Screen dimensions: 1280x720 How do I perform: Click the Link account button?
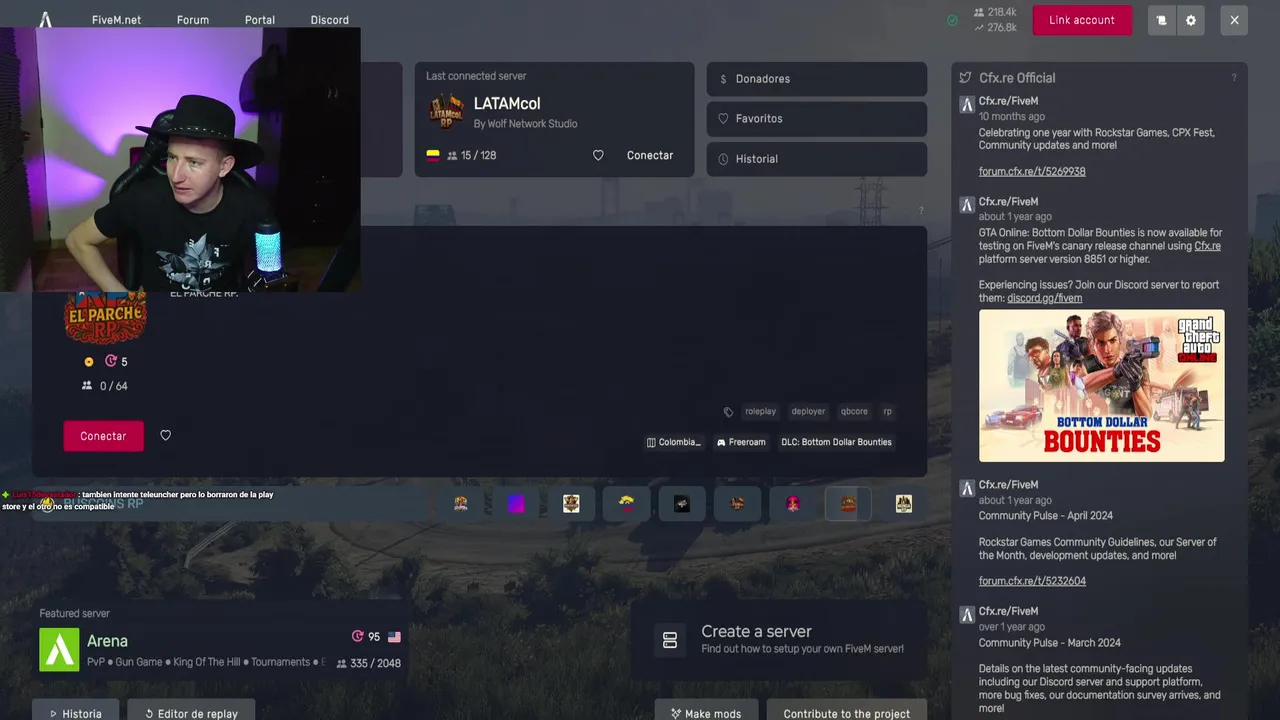click(x=1082, y=20)
